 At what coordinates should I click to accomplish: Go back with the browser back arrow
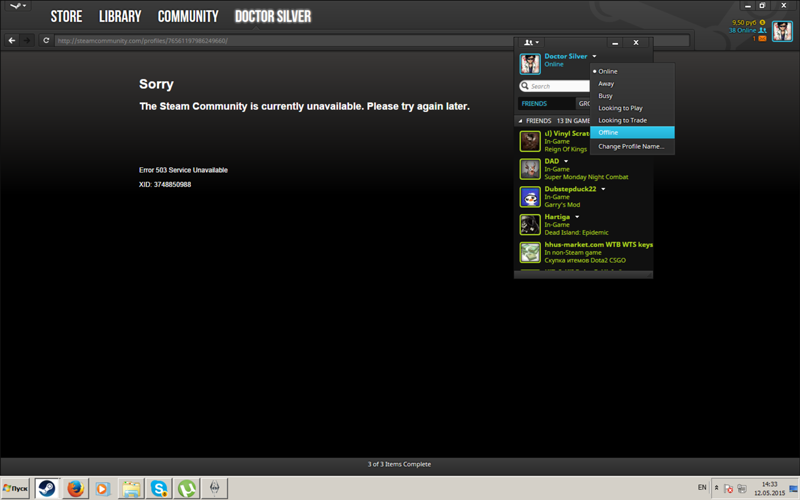[x=12, y=40]
